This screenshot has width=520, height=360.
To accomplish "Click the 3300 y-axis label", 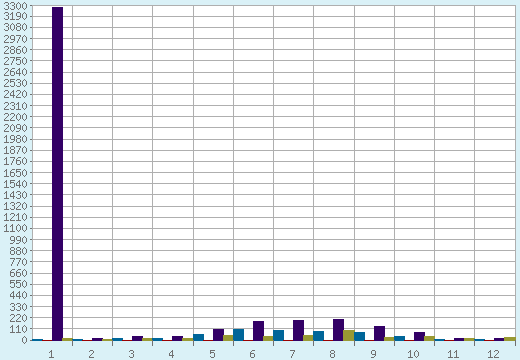I will pos(15,6).
